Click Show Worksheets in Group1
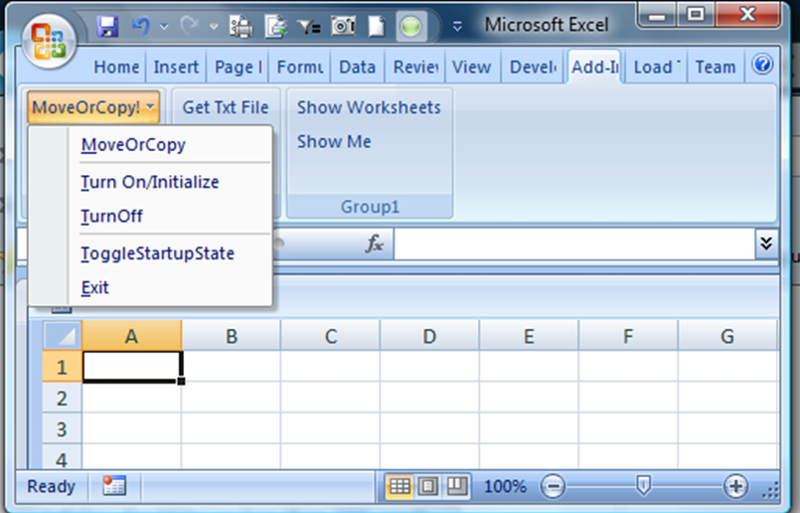This screenshot has width=800, height=513. pyautogui.click(x=369, y=107)
